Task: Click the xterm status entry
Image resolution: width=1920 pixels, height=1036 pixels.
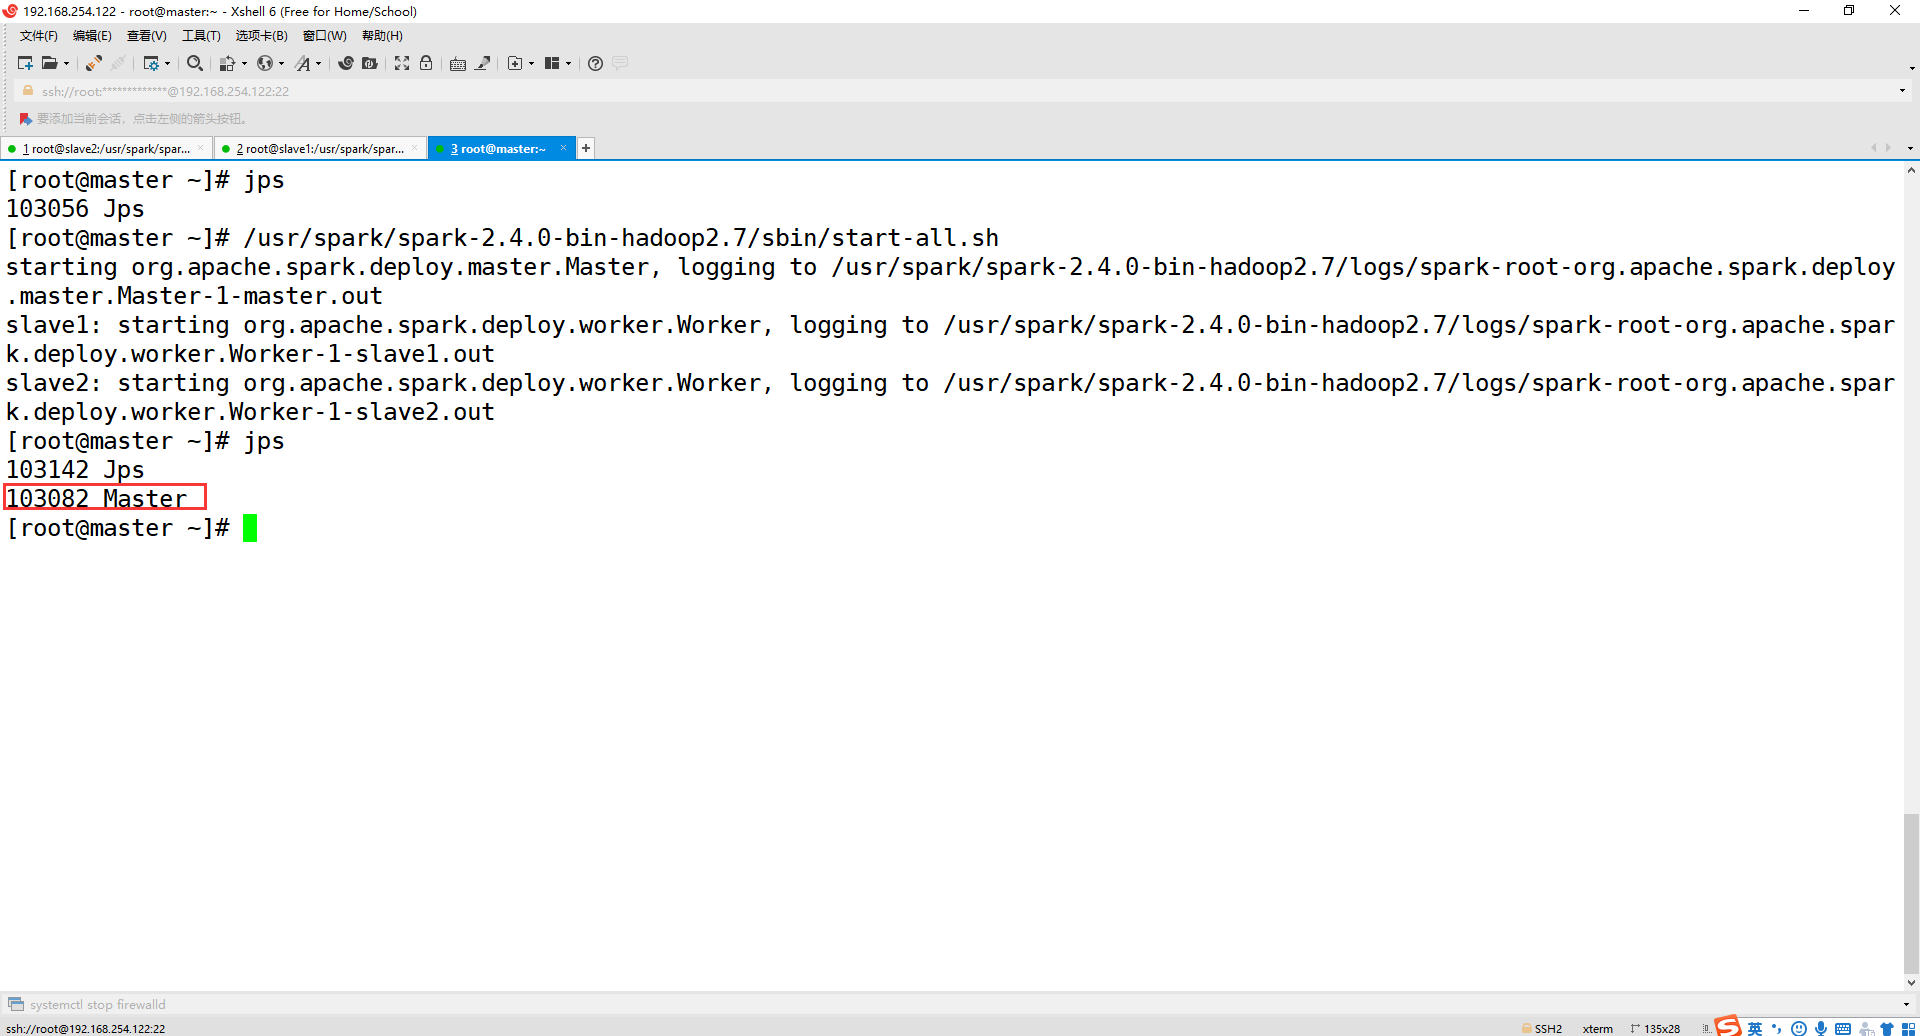Action: coord(1597,1028)
